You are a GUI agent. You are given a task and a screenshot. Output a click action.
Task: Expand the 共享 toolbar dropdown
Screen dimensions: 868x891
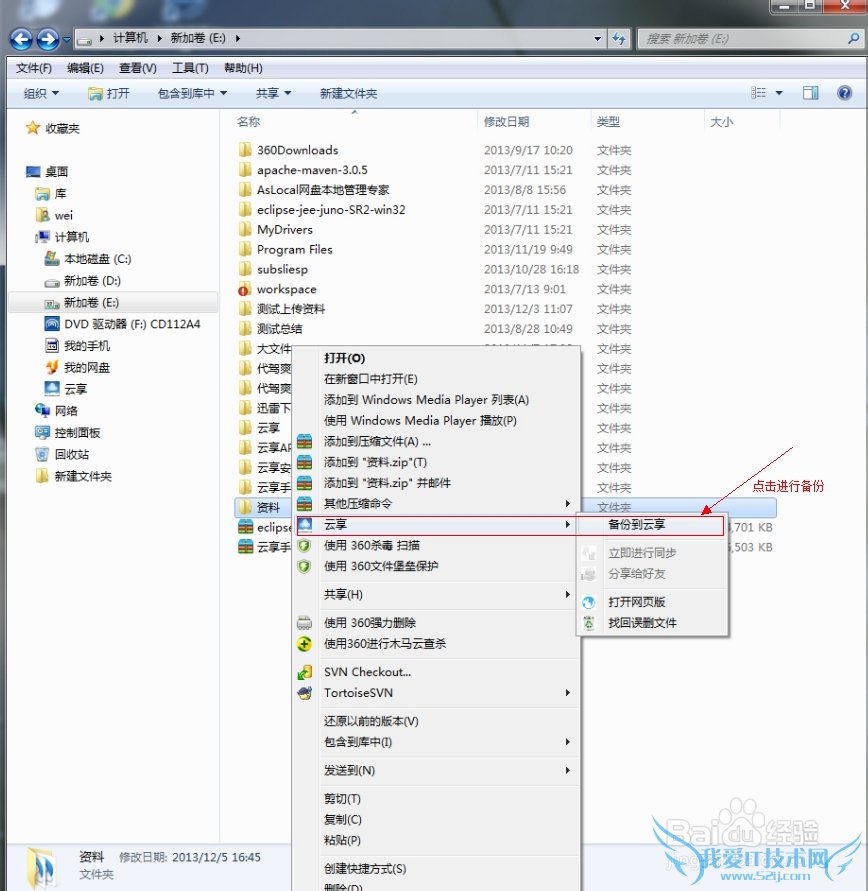coord(273,93)
